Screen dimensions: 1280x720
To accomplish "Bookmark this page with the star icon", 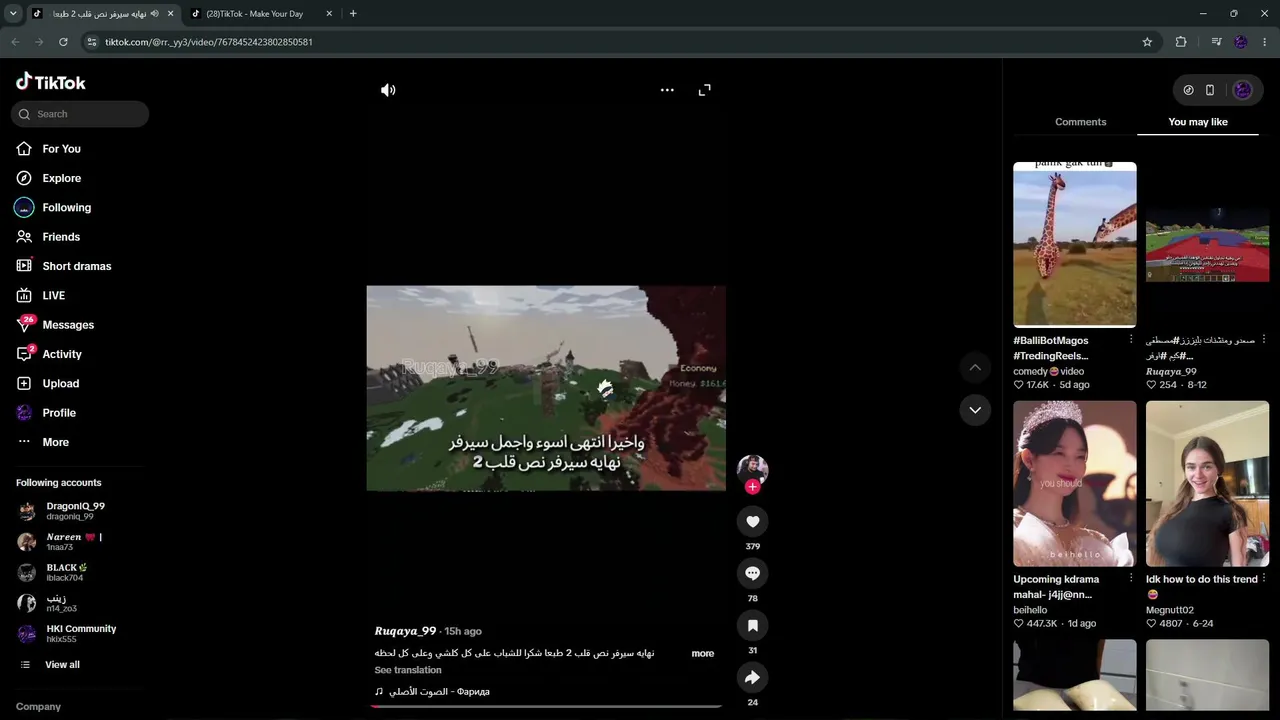I will [x=1147, y=42].
